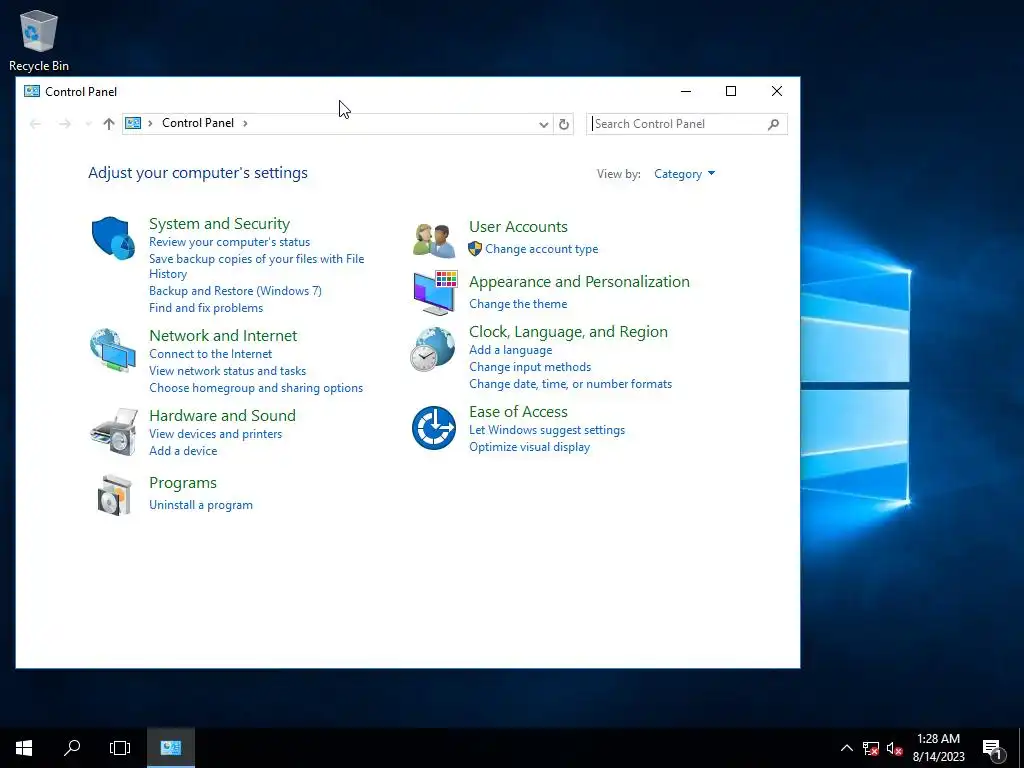Click the Control Panel taskbar button
Viewport: 1024px width, 768px height.
pos(170,748)
